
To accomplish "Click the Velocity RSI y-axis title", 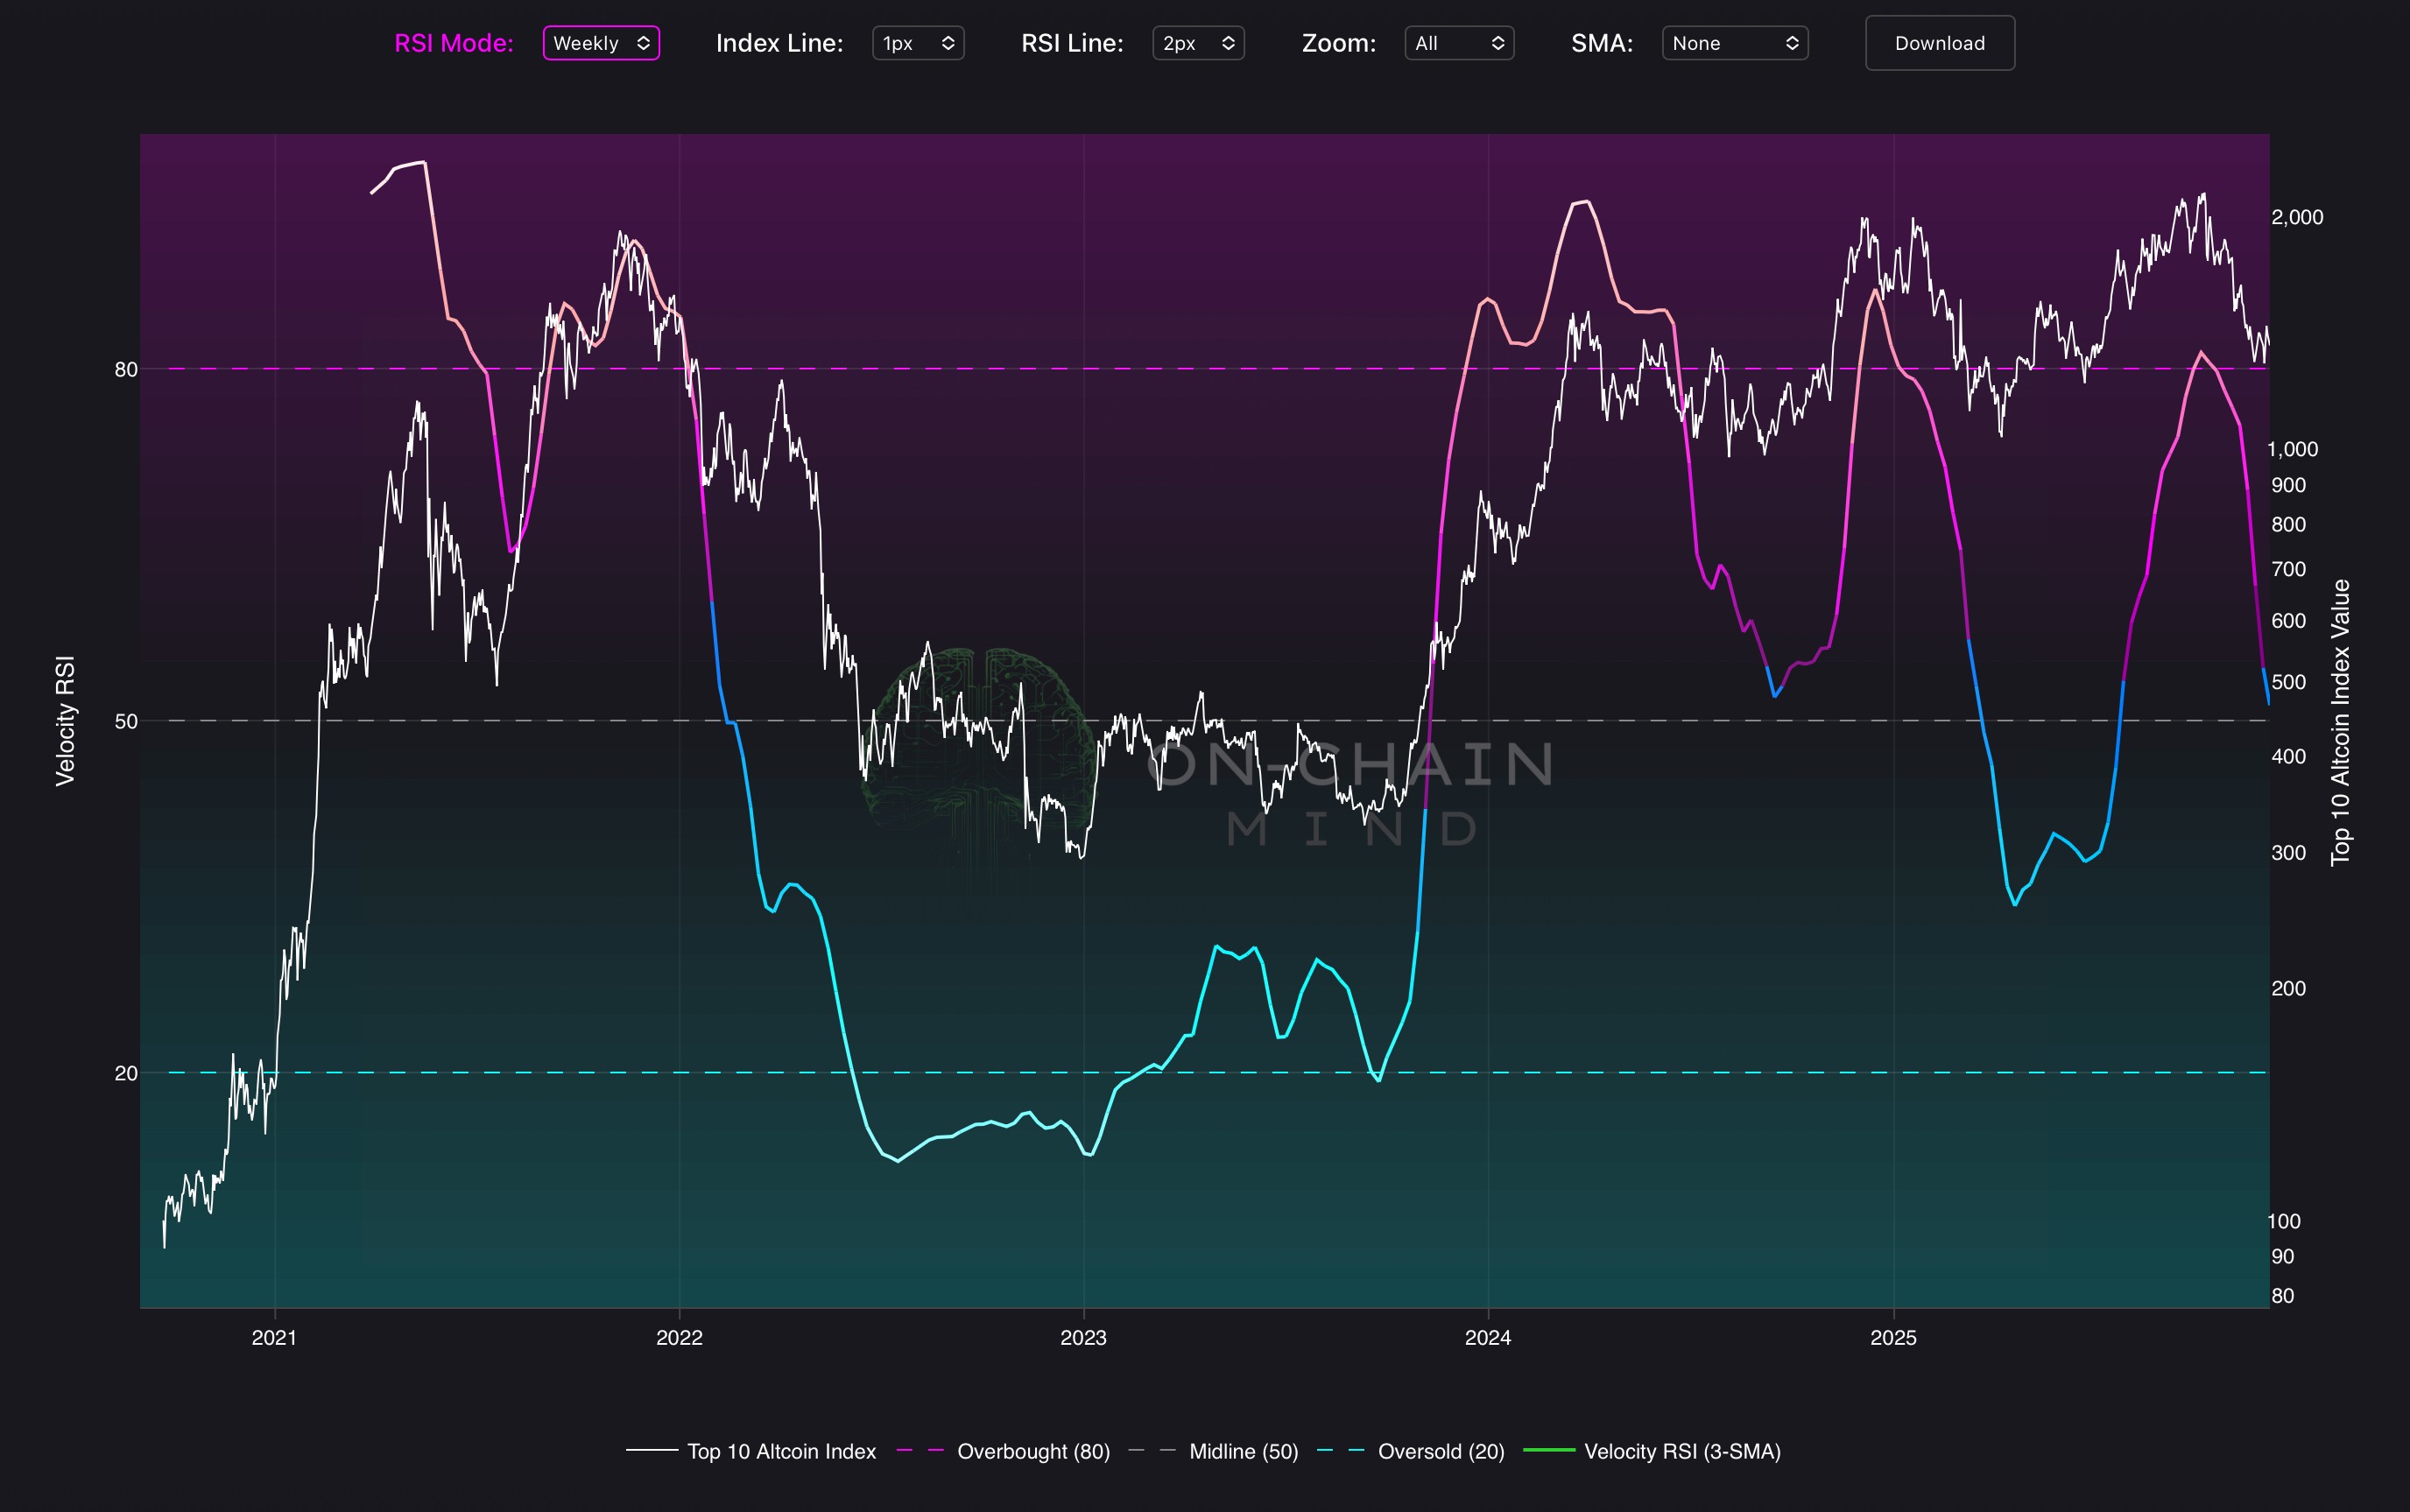I will pos(65,721).
